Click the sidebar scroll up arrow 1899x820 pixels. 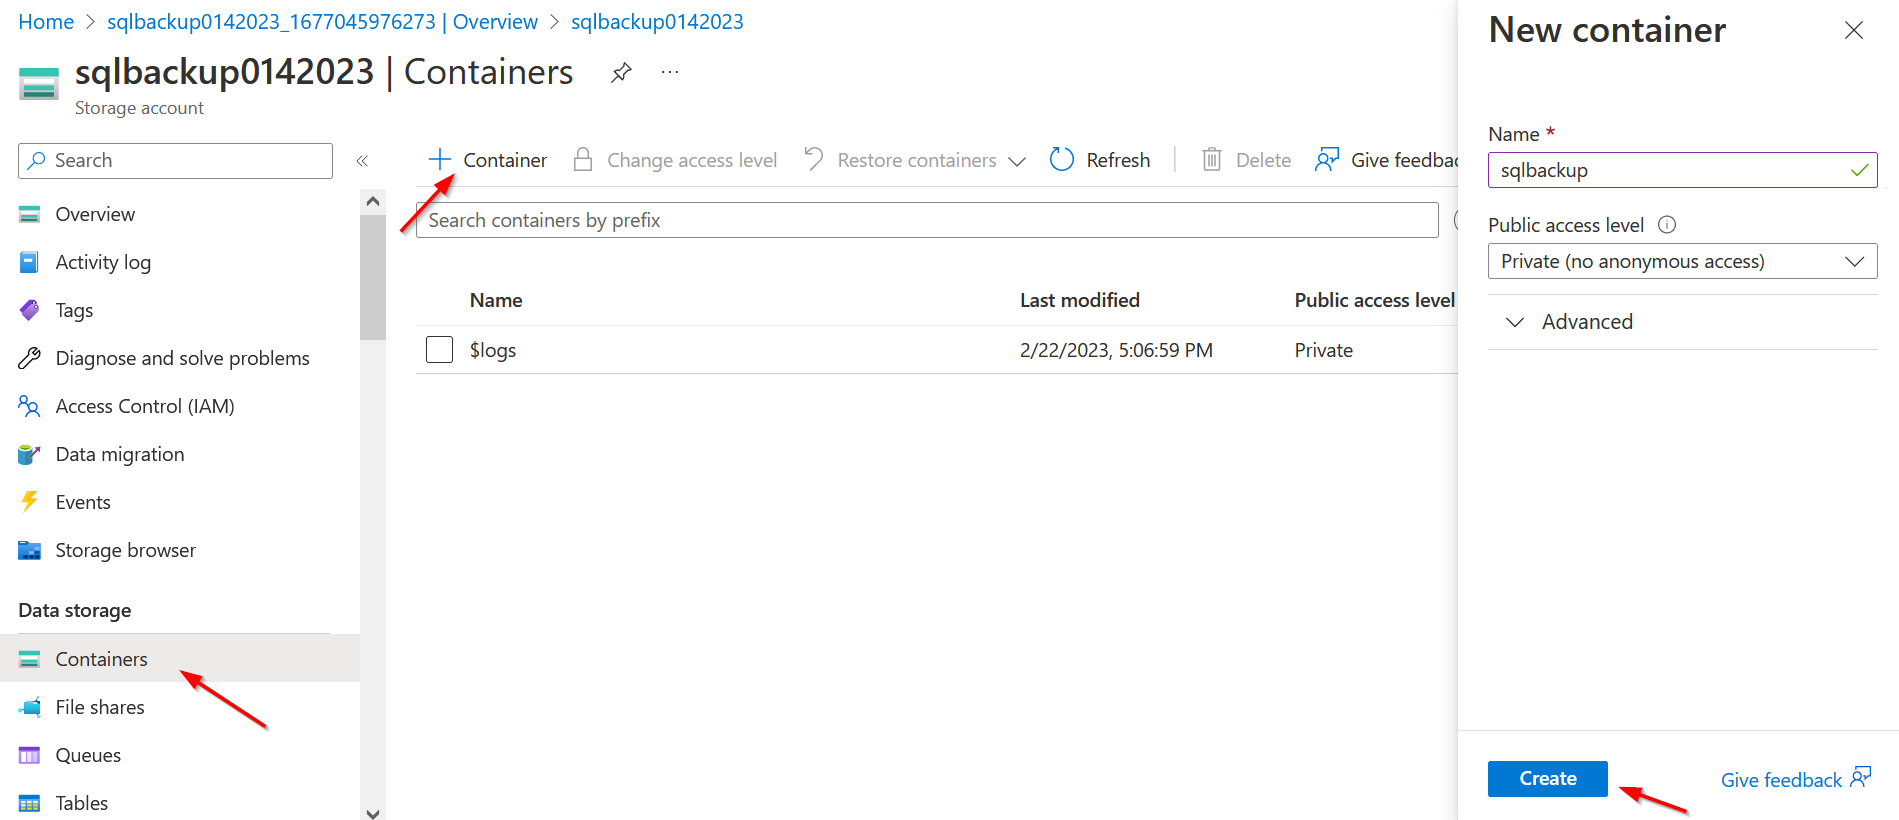click(373, 201)
